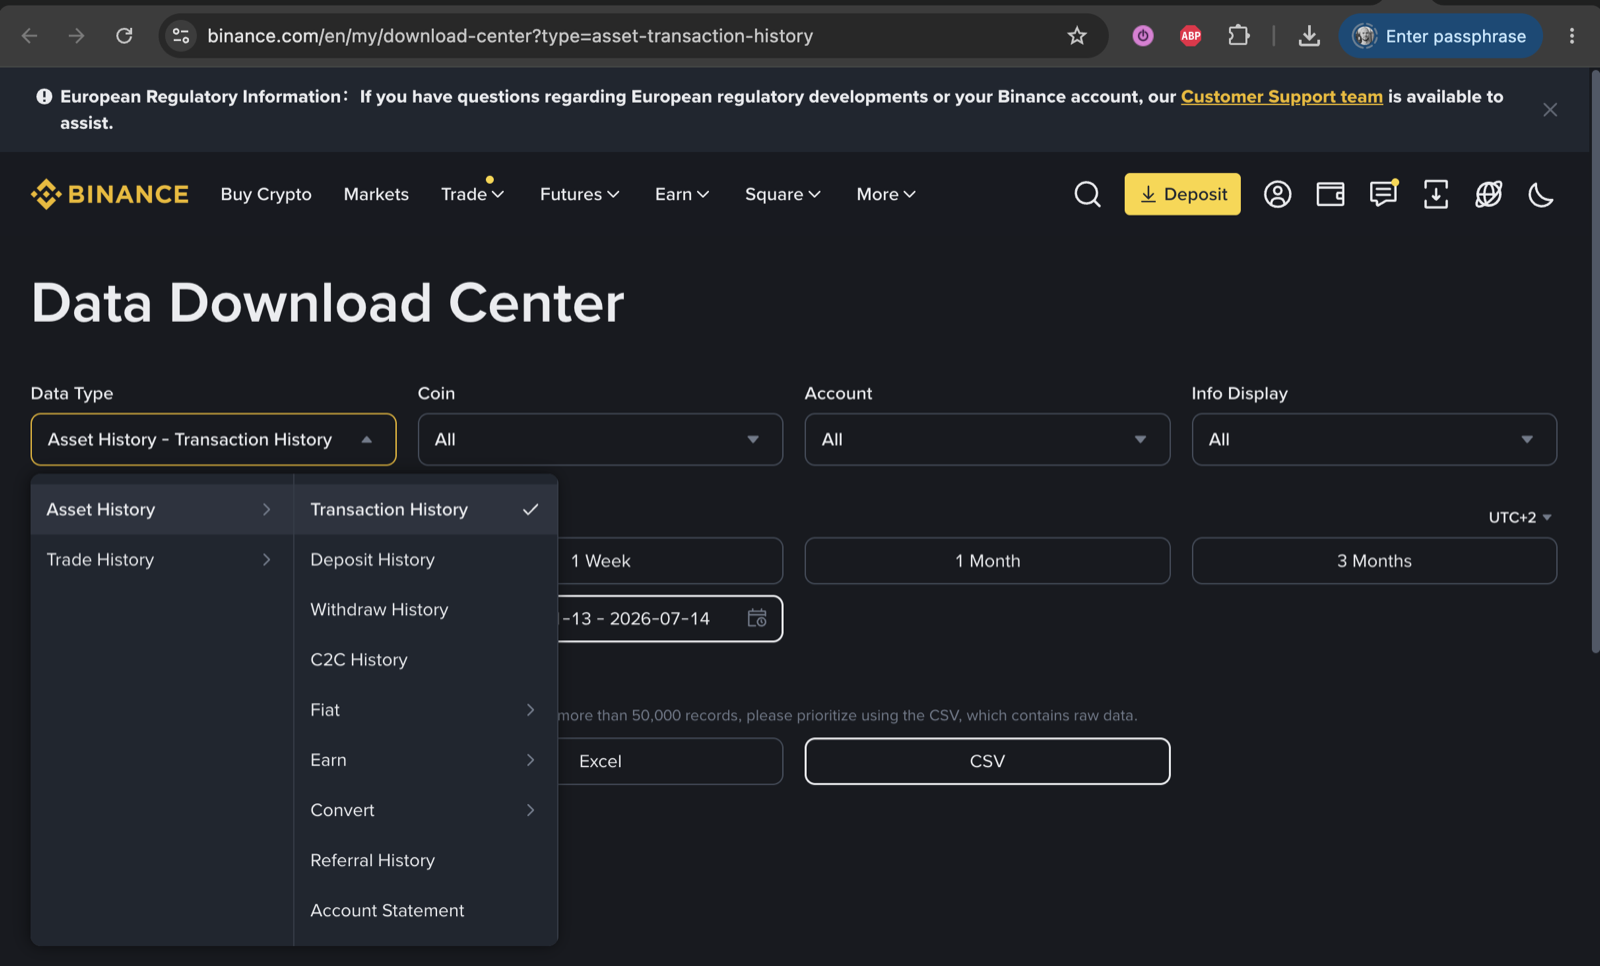The width and height of the screenshot is (1600, 966).
Task: Choose Referral History option
Action: click(x=426, y=860)
